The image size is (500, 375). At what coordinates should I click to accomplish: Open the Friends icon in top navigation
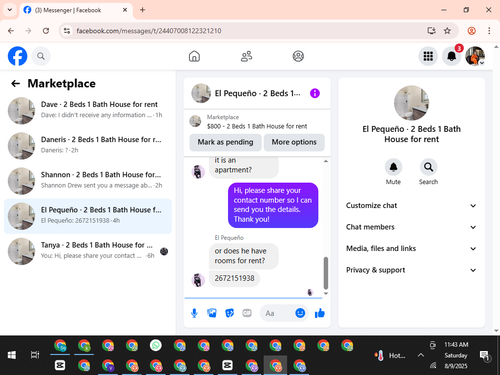tap(246, 56)
